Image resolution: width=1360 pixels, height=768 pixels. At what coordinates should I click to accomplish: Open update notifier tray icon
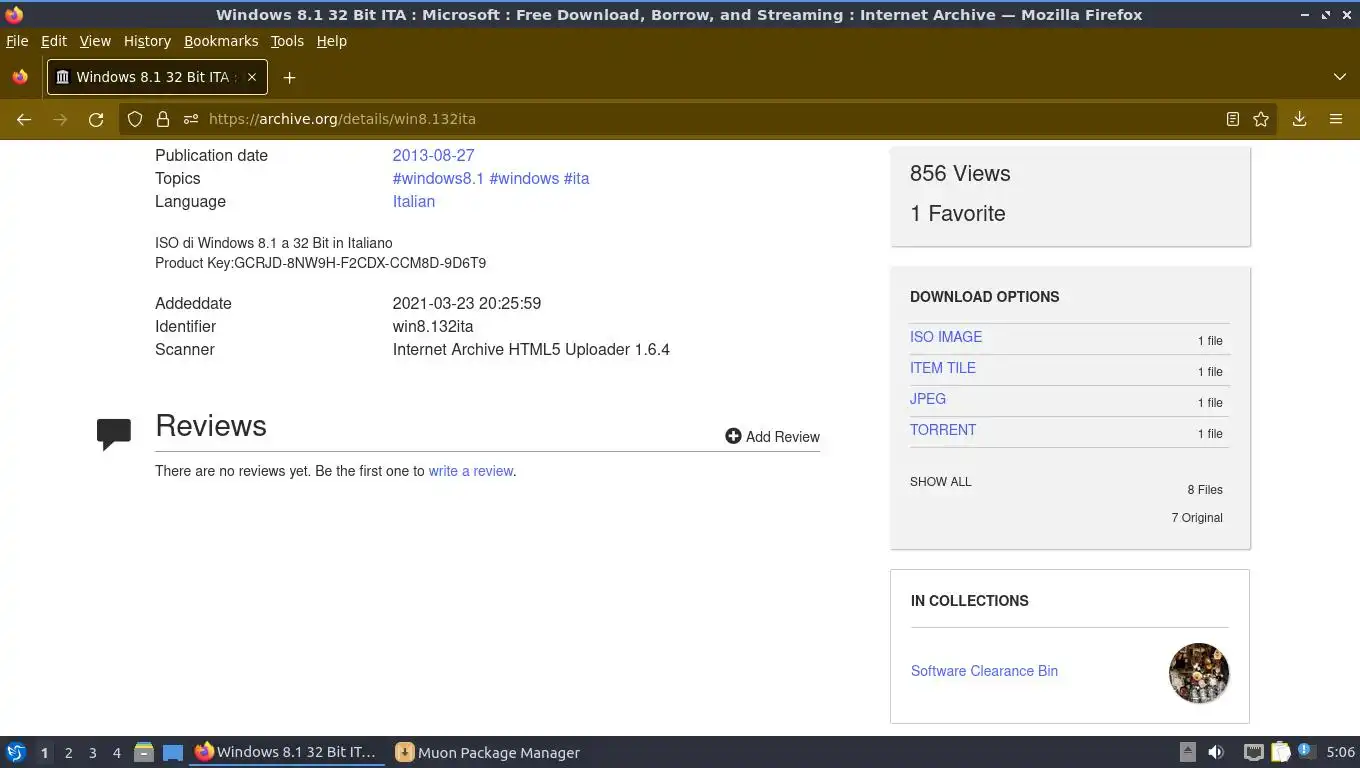(x=1305, y=750)
